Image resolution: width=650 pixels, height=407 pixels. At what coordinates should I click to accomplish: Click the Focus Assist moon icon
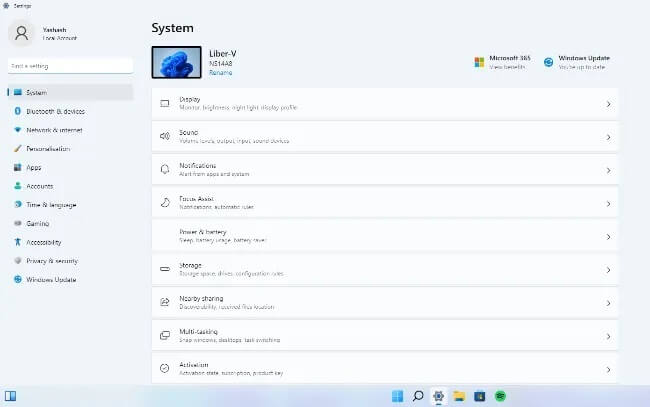click(165, 202)
